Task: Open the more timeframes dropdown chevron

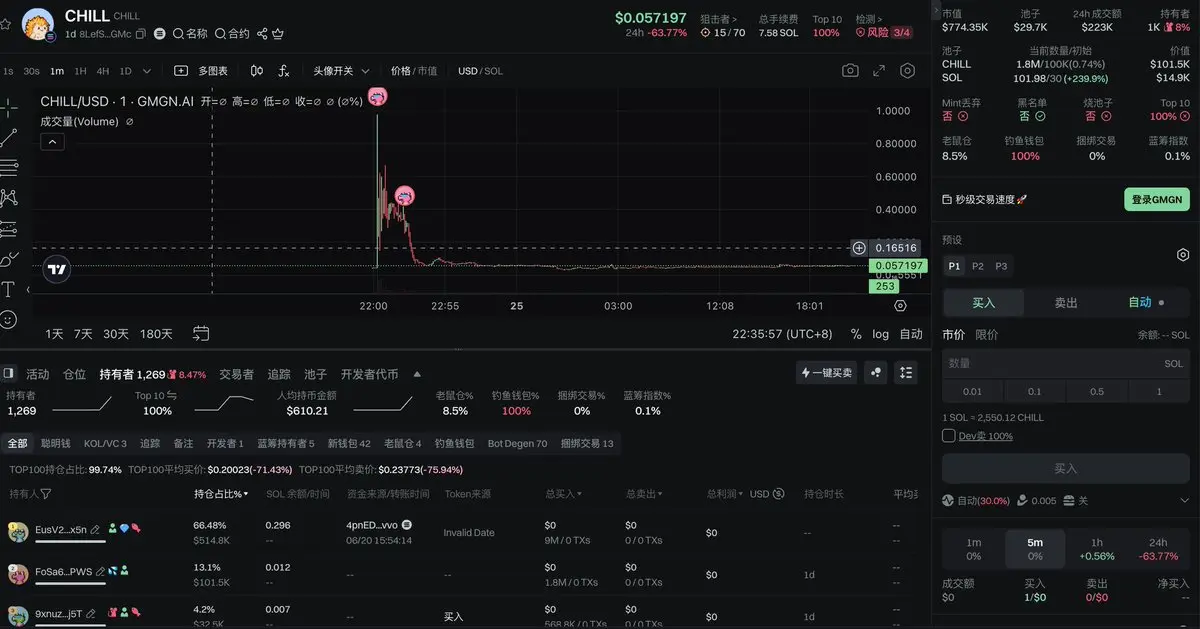Action: [147, 71]
